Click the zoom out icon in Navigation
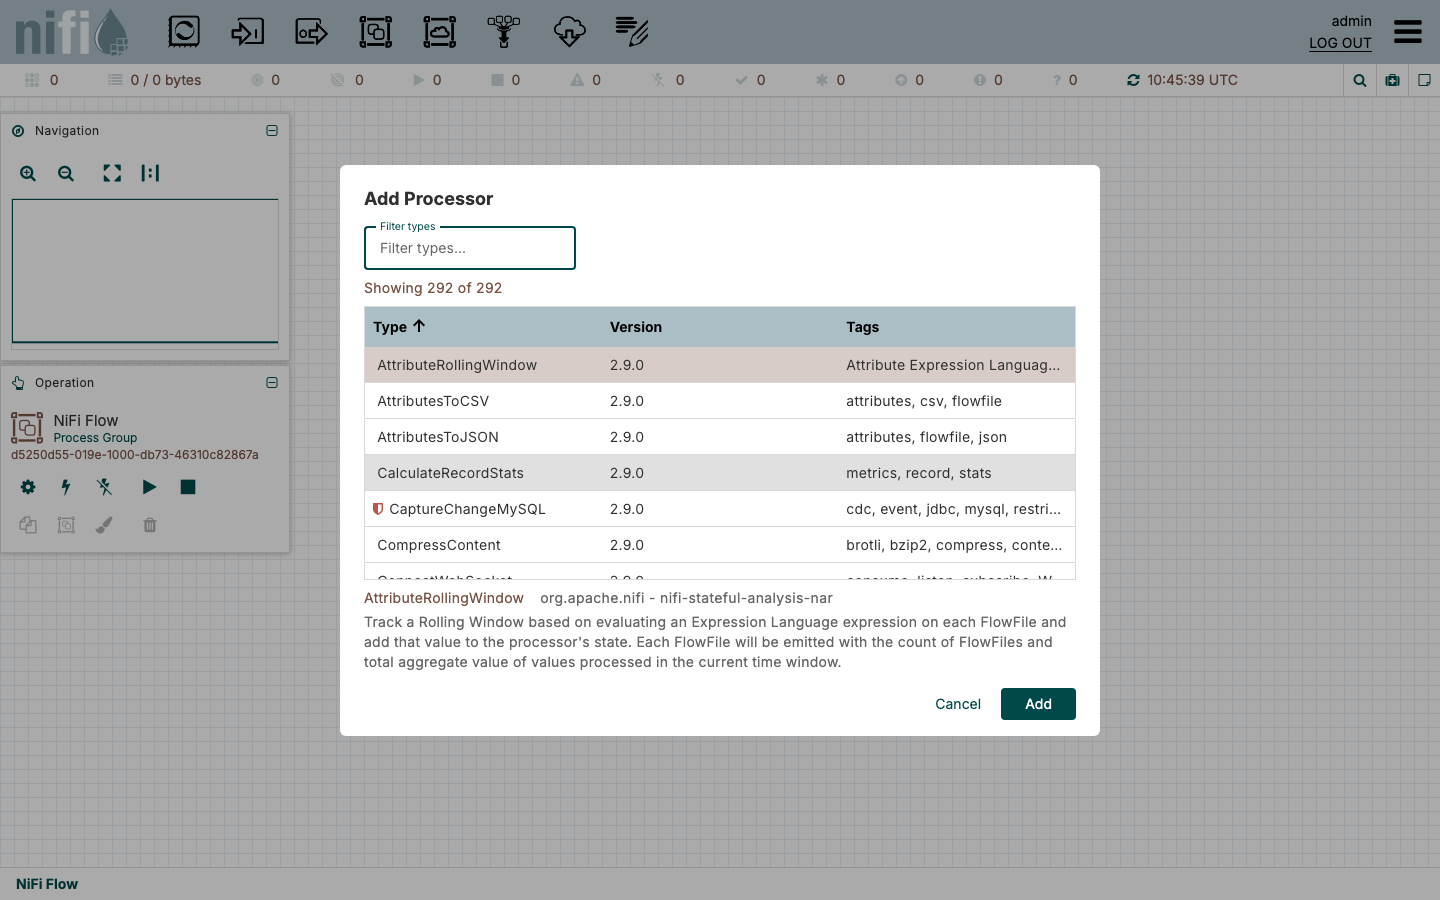Viewport: 1440px width, 900px height. 66,174
